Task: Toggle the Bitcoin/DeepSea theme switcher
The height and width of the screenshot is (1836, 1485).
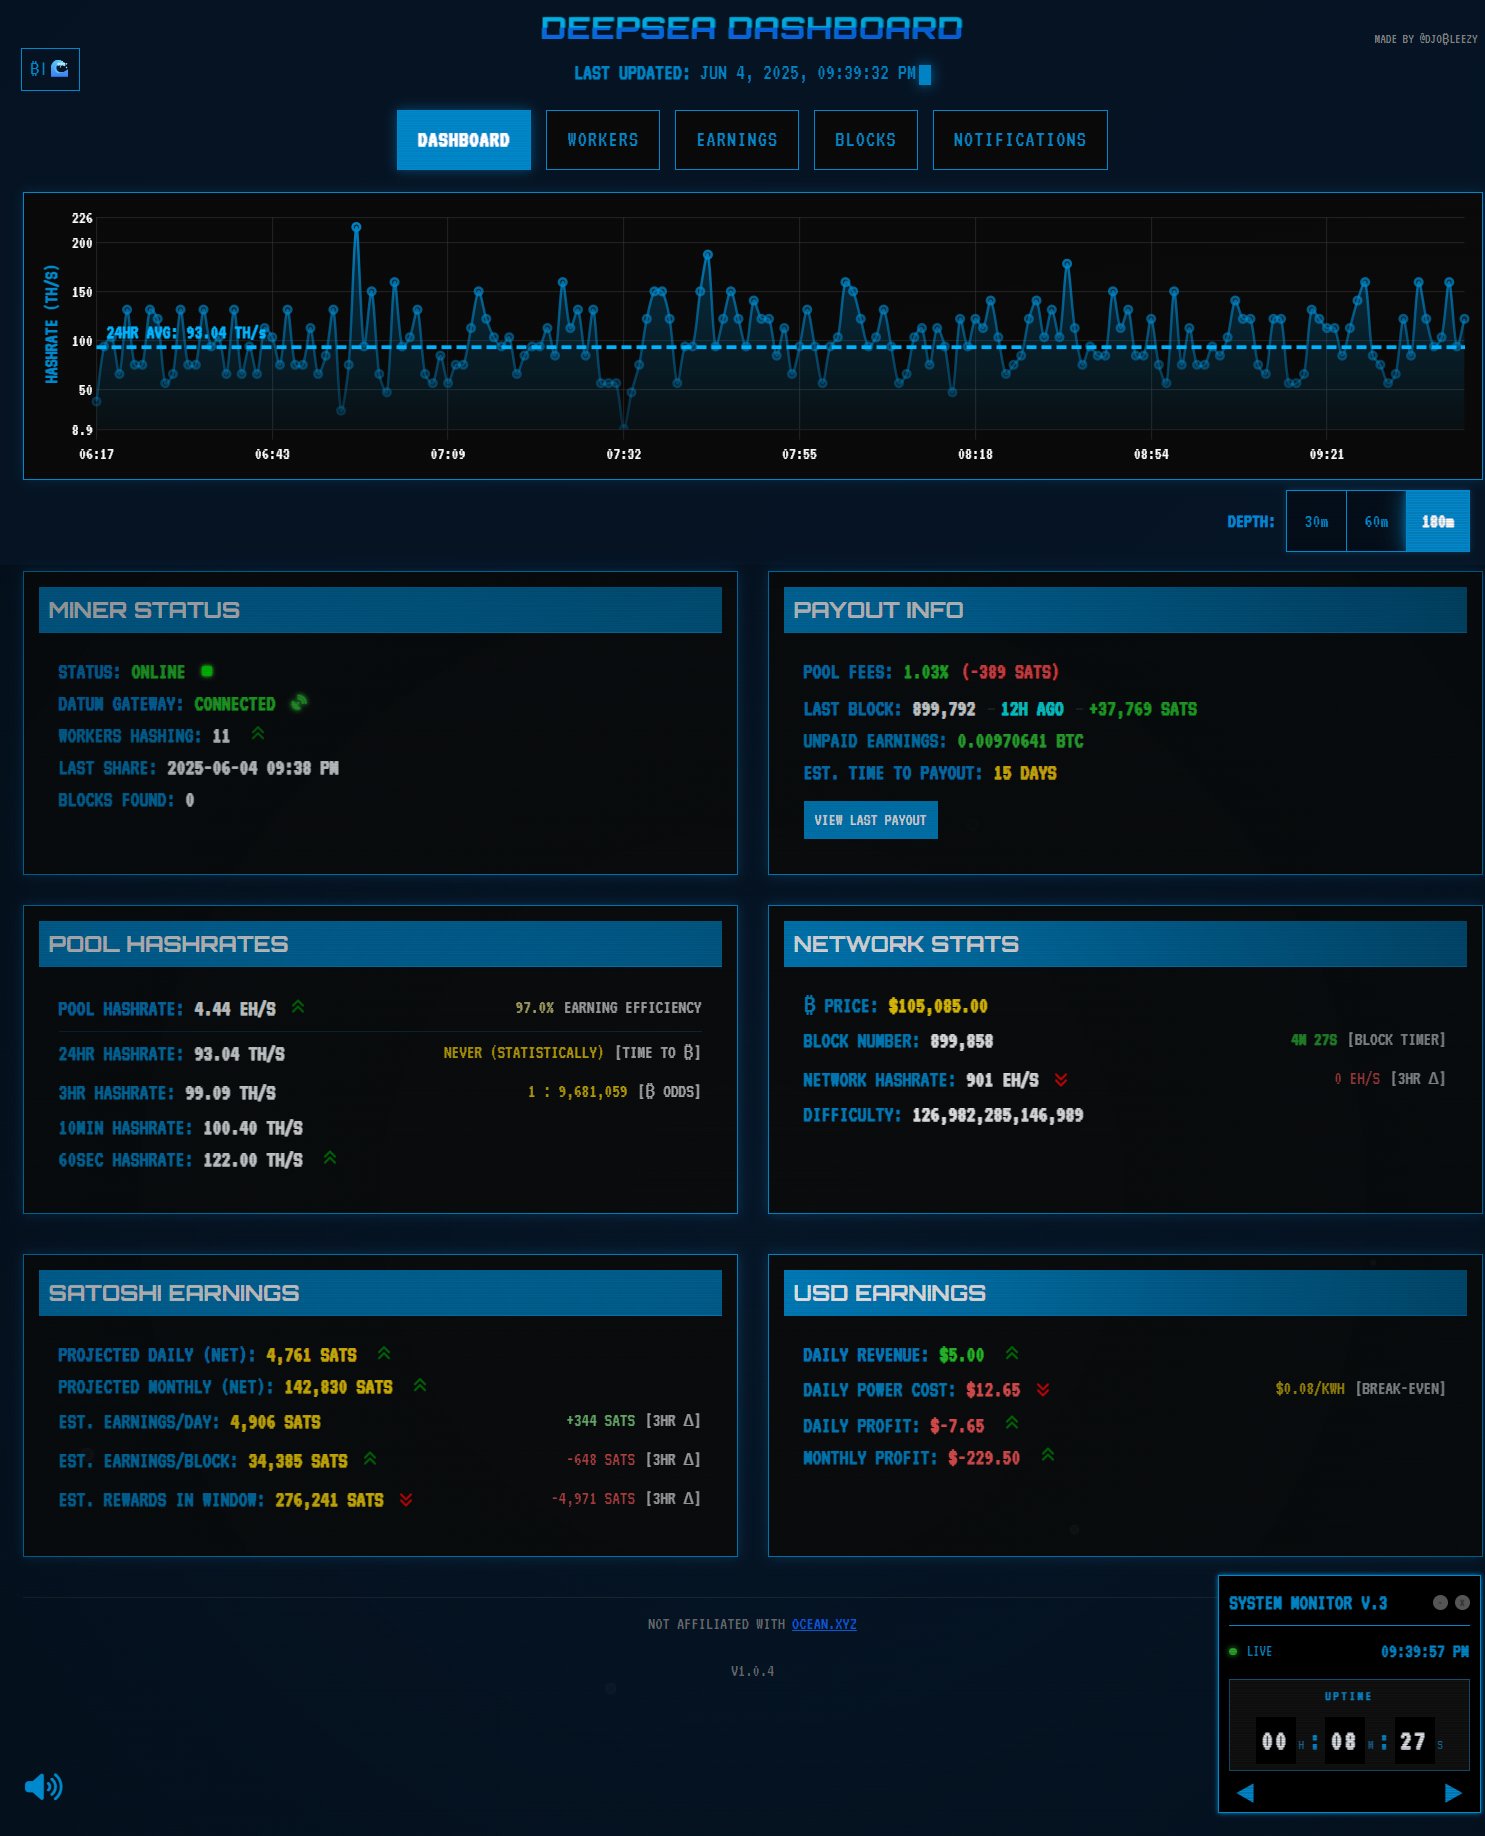Action: click(50, 70)
